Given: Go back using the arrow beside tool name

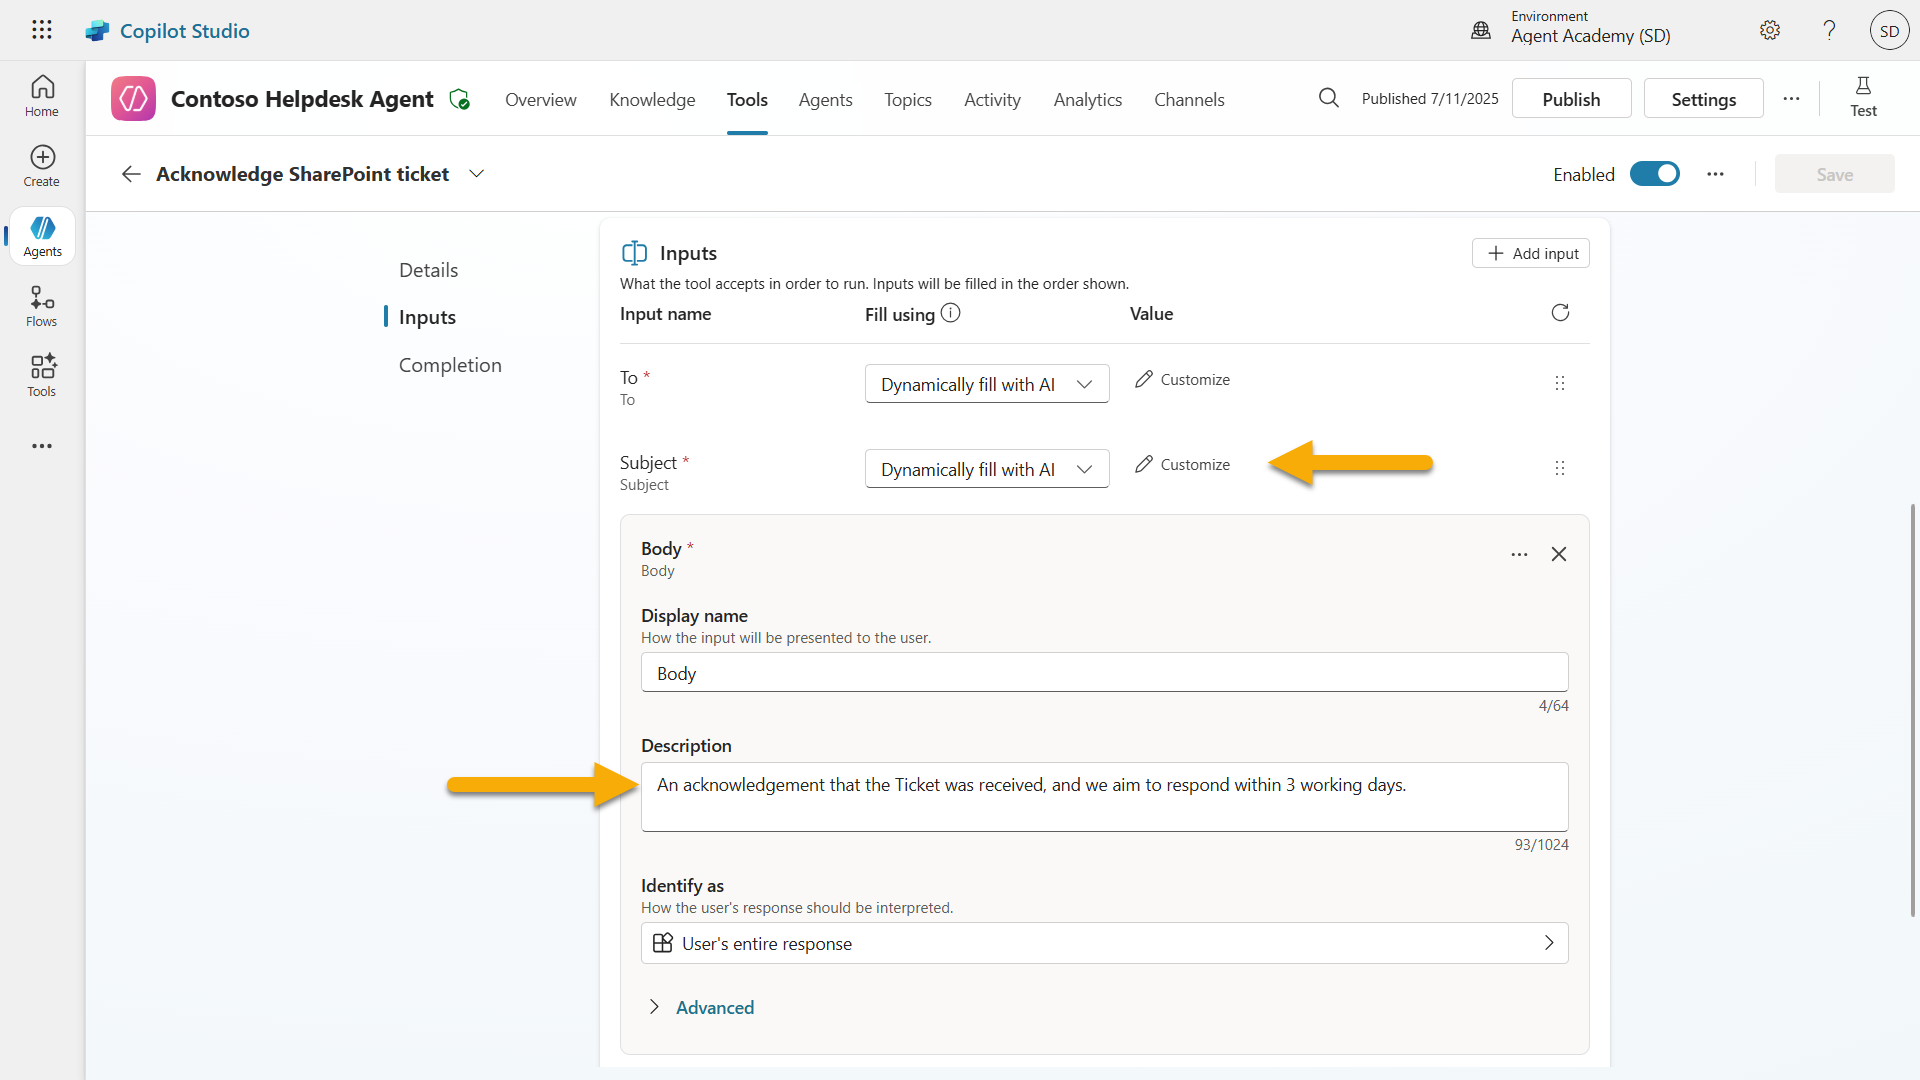Looking at the screenshot, I should point(131,173).
